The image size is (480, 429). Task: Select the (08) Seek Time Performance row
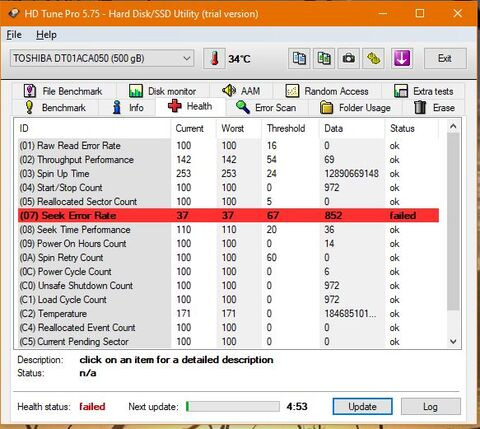pos(228,230)
